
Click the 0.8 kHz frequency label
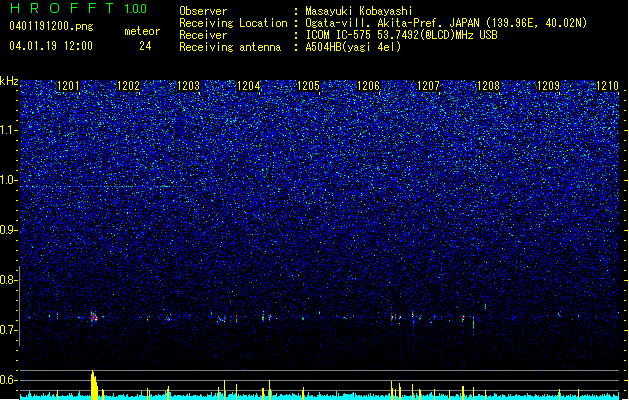(9, 280)
